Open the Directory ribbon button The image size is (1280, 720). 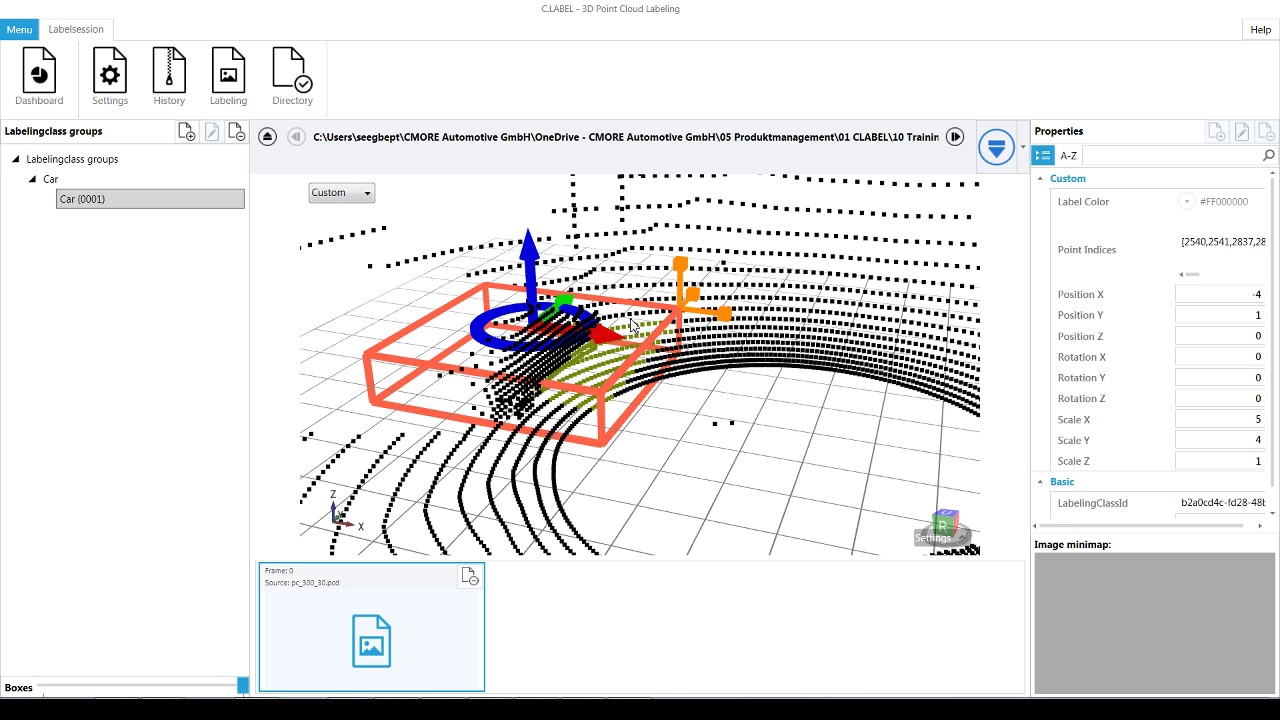point(292,77)
